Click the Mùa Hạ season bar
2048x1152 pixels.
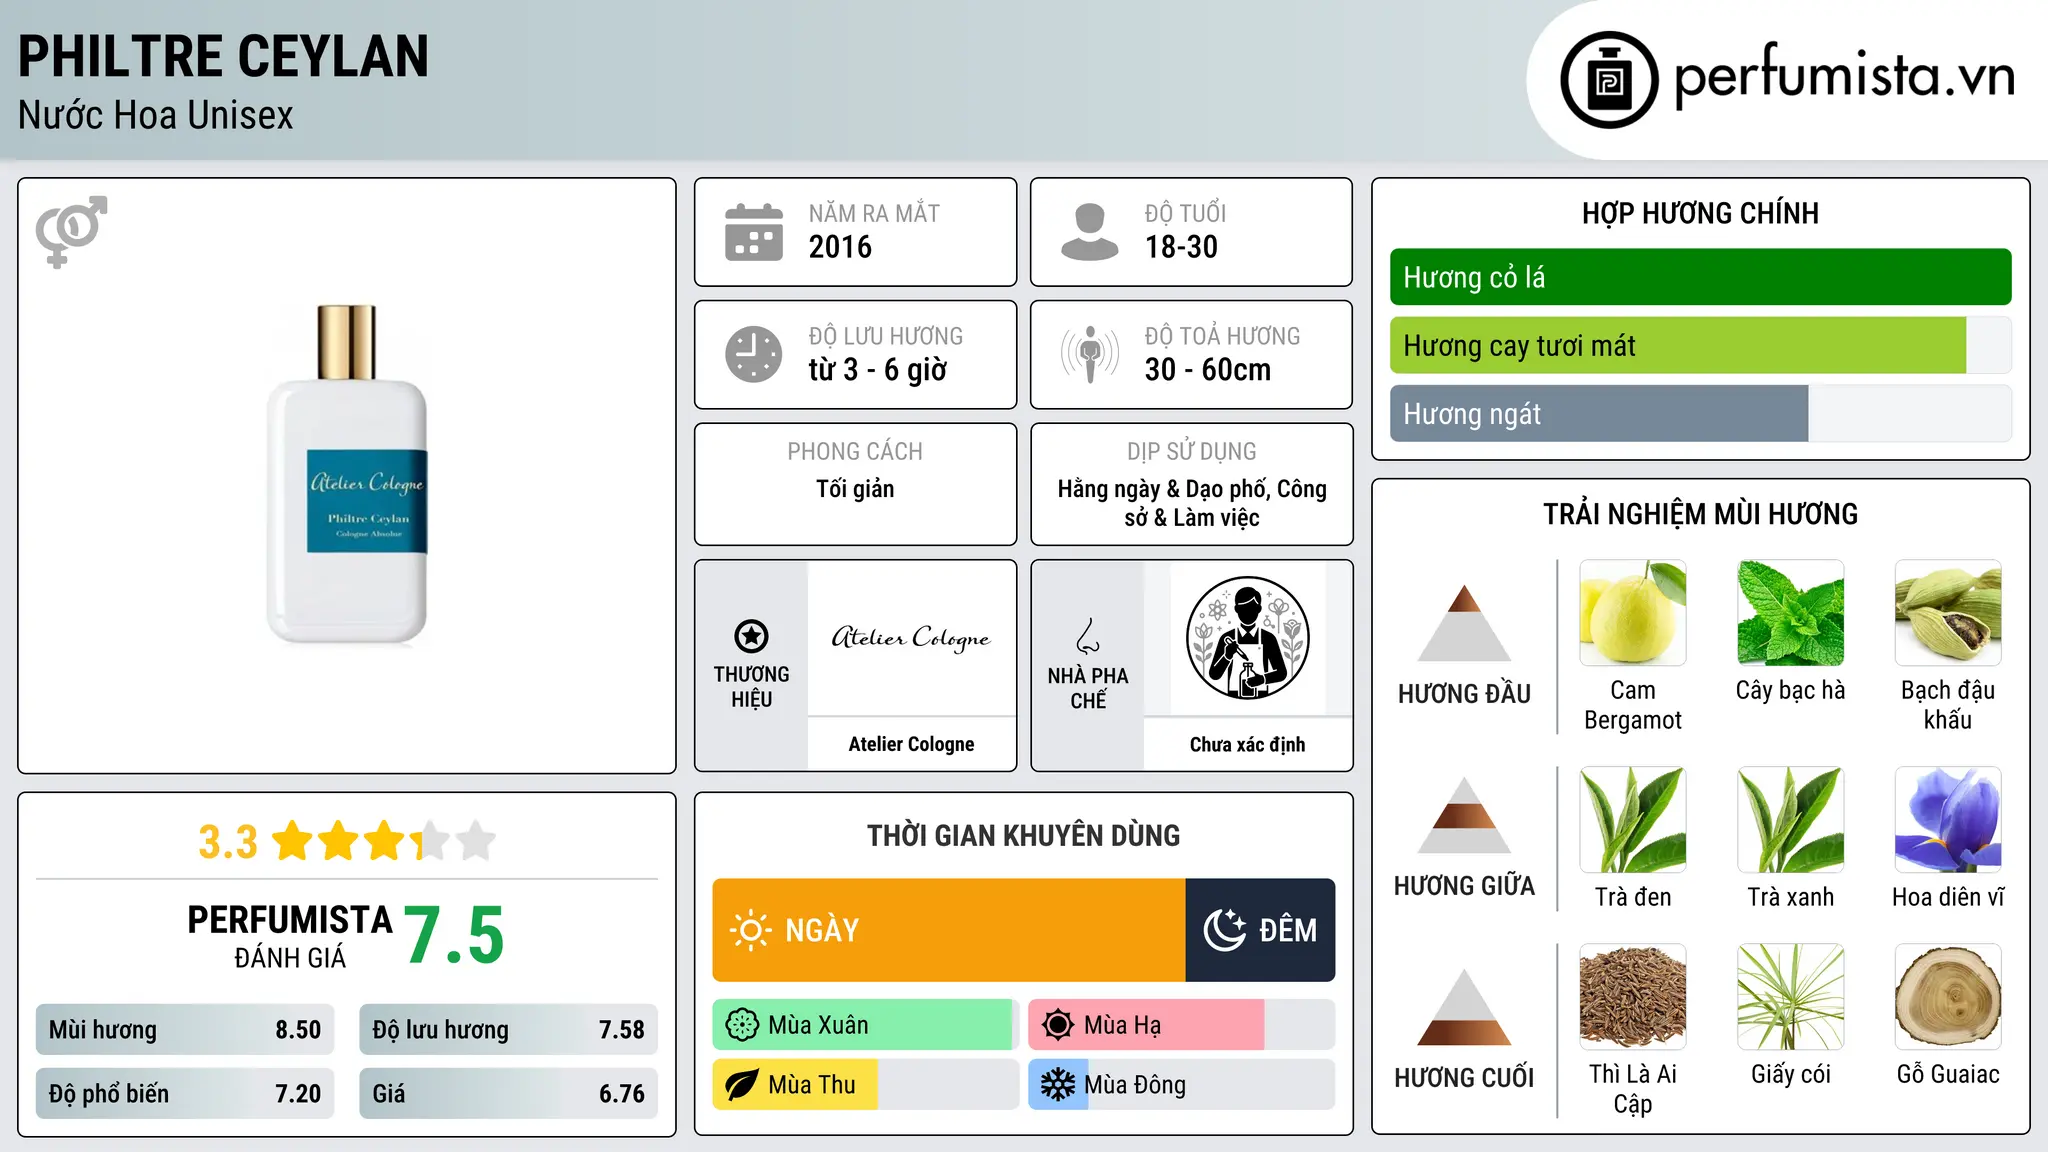(1182, 1025)
